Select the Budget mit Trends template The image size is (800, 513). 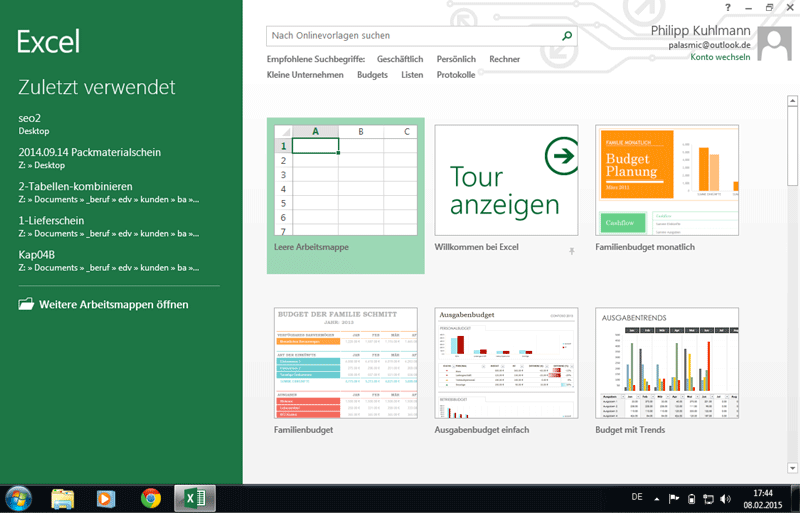[x=667, y=363]
